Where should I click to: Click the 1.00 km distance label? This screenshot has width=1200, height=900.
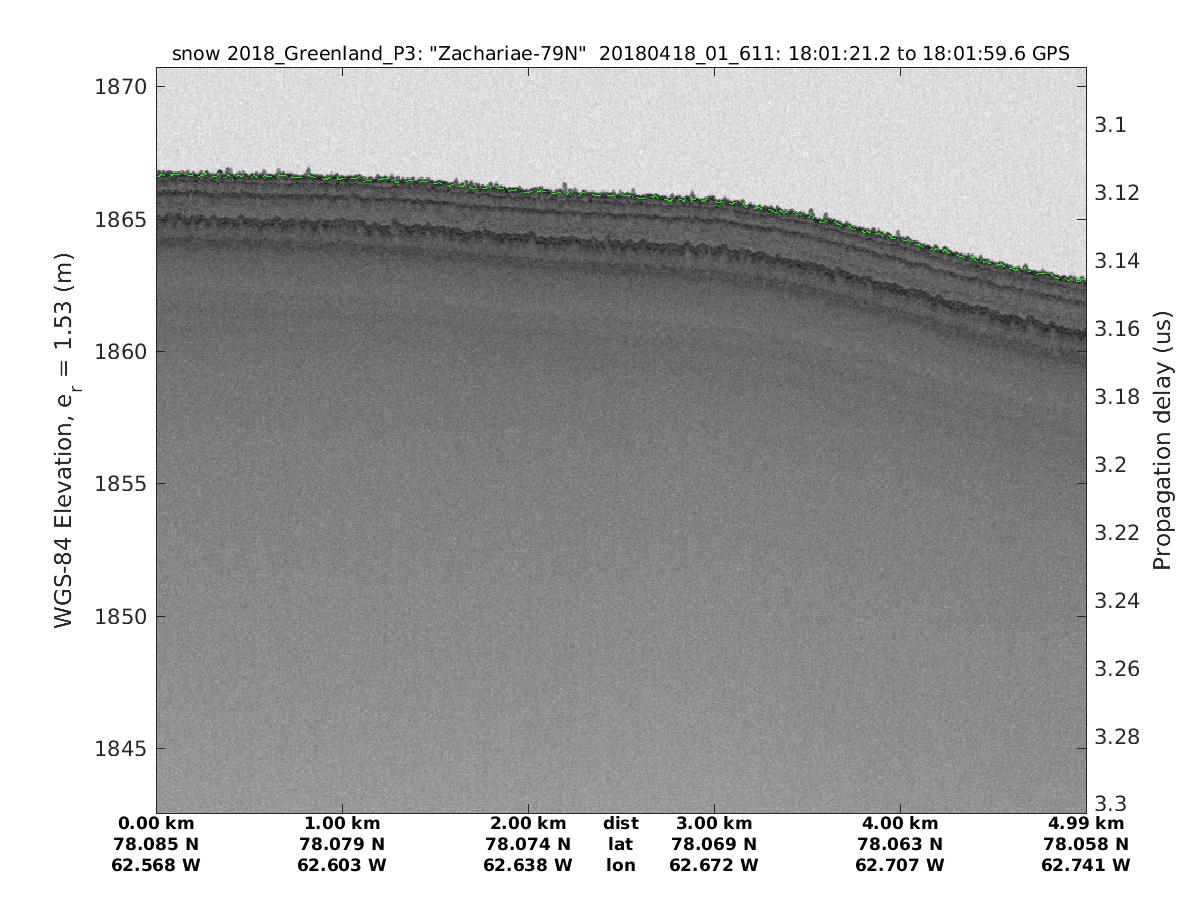click(x=342, y=824)
